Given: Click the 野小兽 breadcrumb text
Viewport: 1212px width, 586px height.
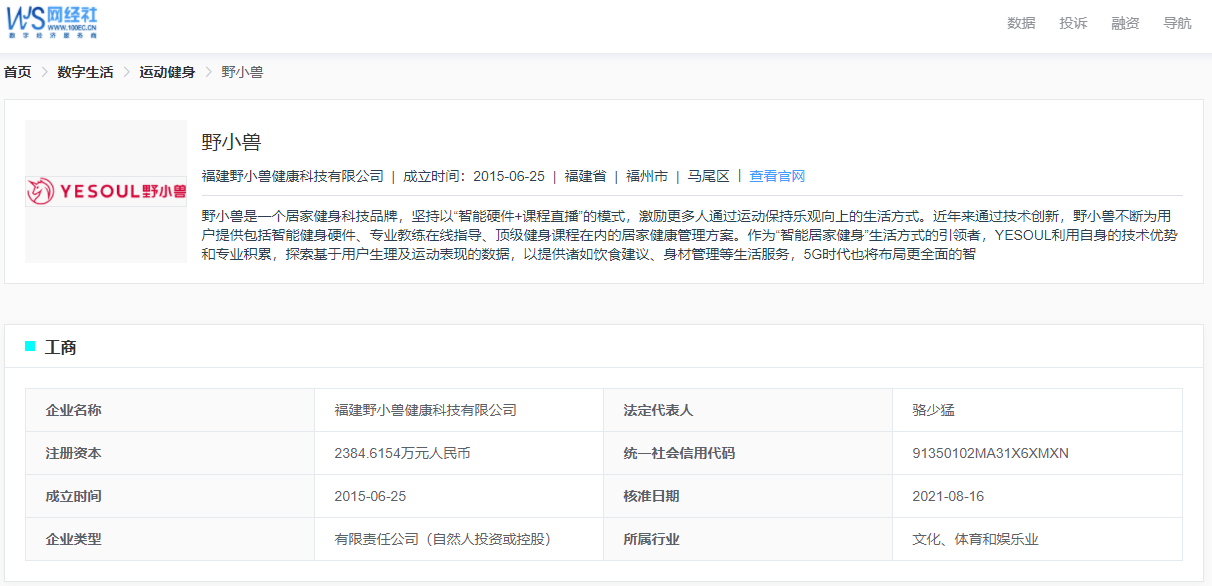Looking at the screenshot, I should click(242, 72).
